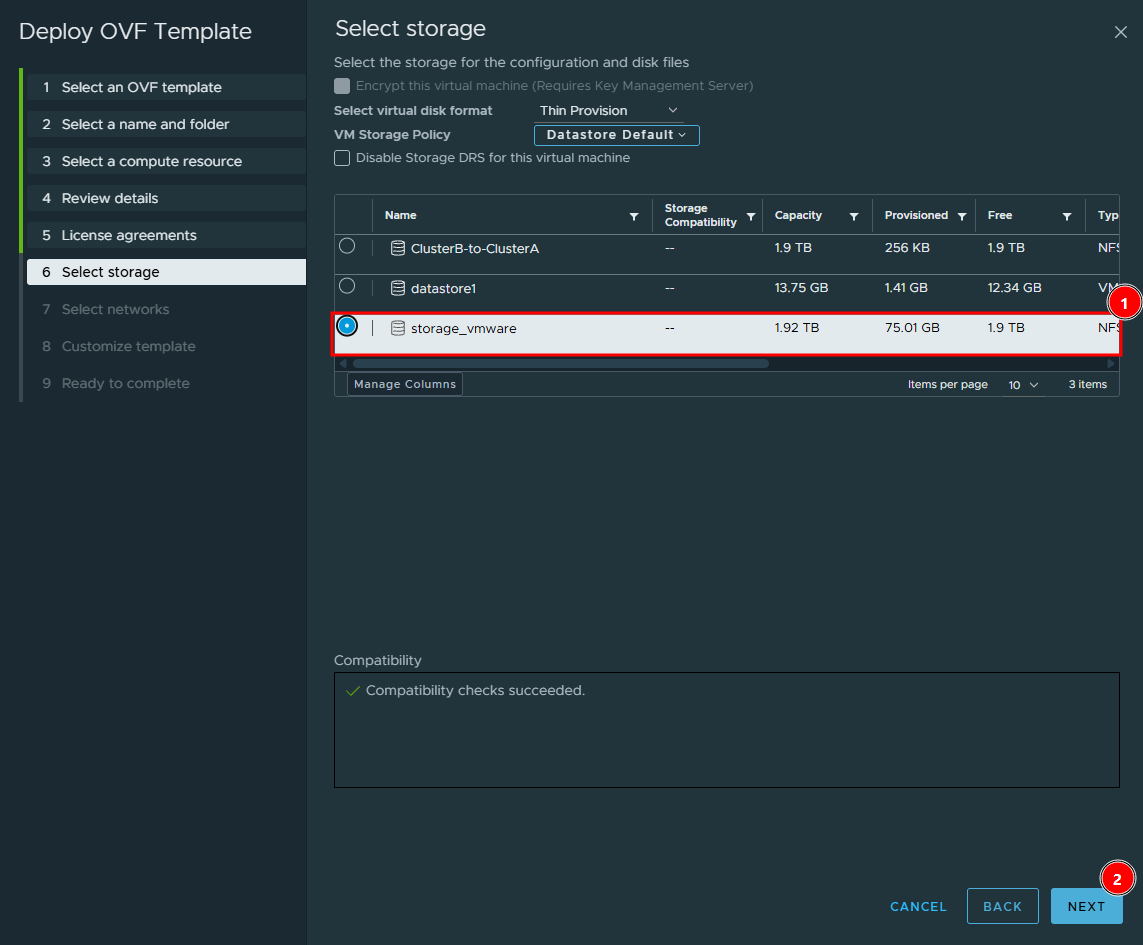The image size is (1143, 945).
Task: Select step 6 Select storage
Action: (166, 272)
